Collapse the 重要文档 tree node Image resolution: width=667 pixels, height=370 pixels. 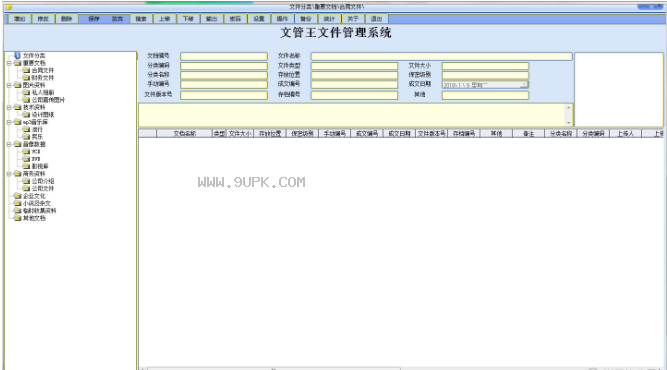pyautogui.click(x=9, y=63)
